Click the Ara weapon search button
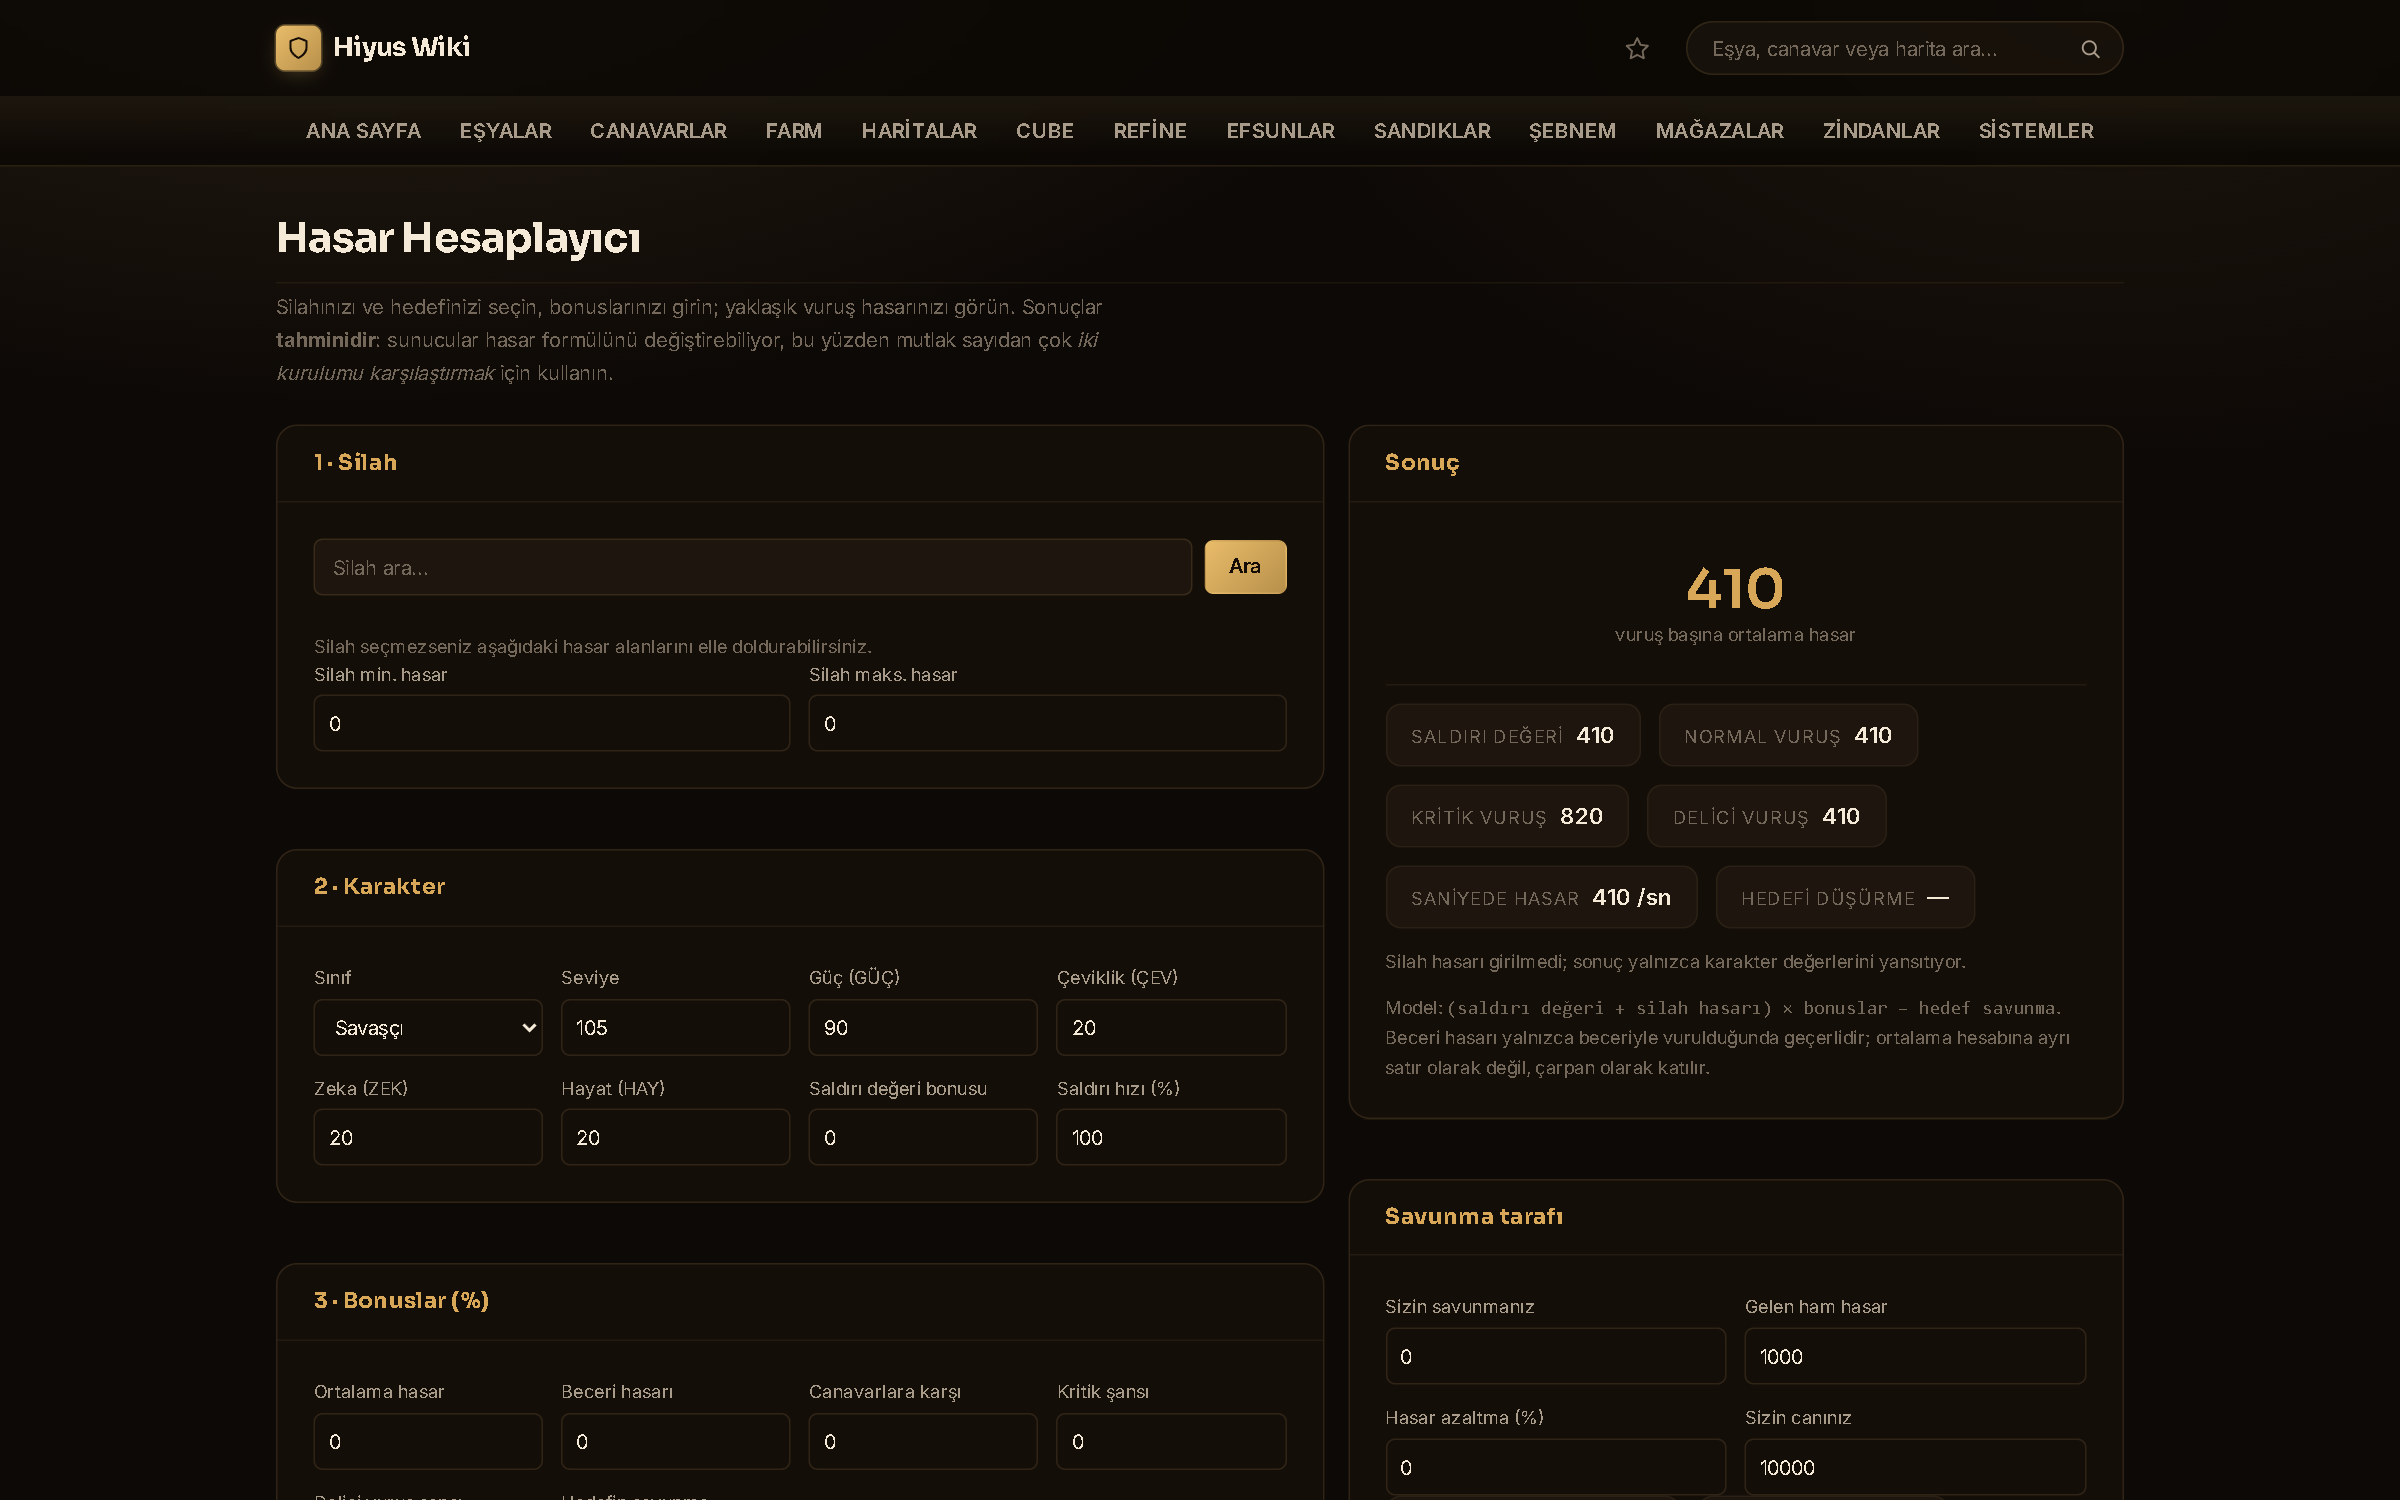The height and width of the screenshot is (1500, 2400). click(x=1245, y=567)
